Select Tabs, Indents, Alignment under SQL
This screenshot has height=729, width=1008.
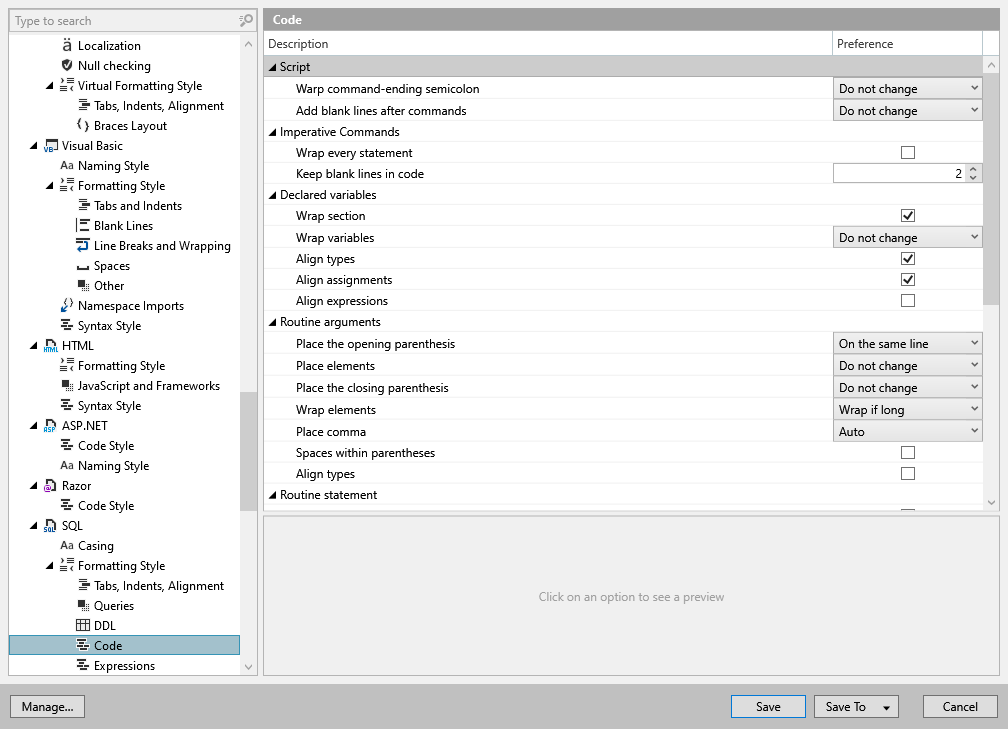(x=159, y=586)
